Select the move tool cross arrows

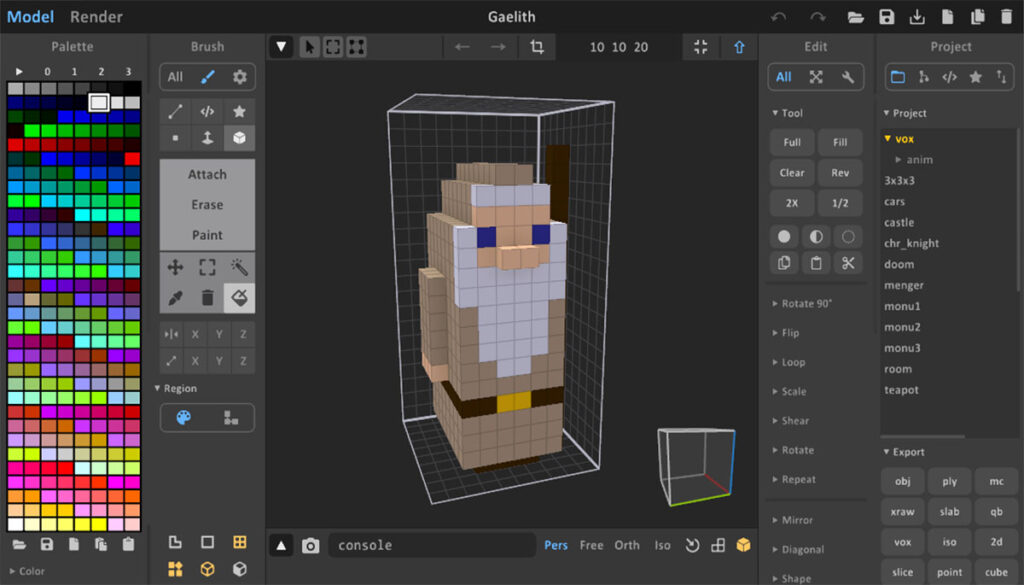[x=175, y=267]
